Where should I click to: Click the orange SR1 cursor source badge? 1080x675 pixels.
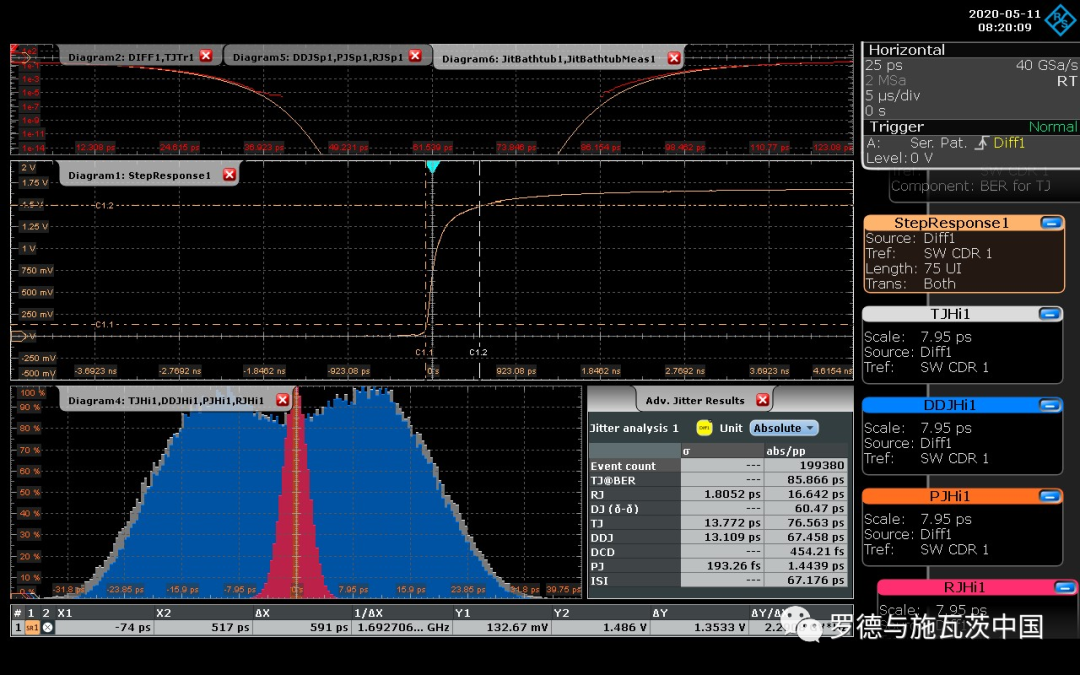31,628
